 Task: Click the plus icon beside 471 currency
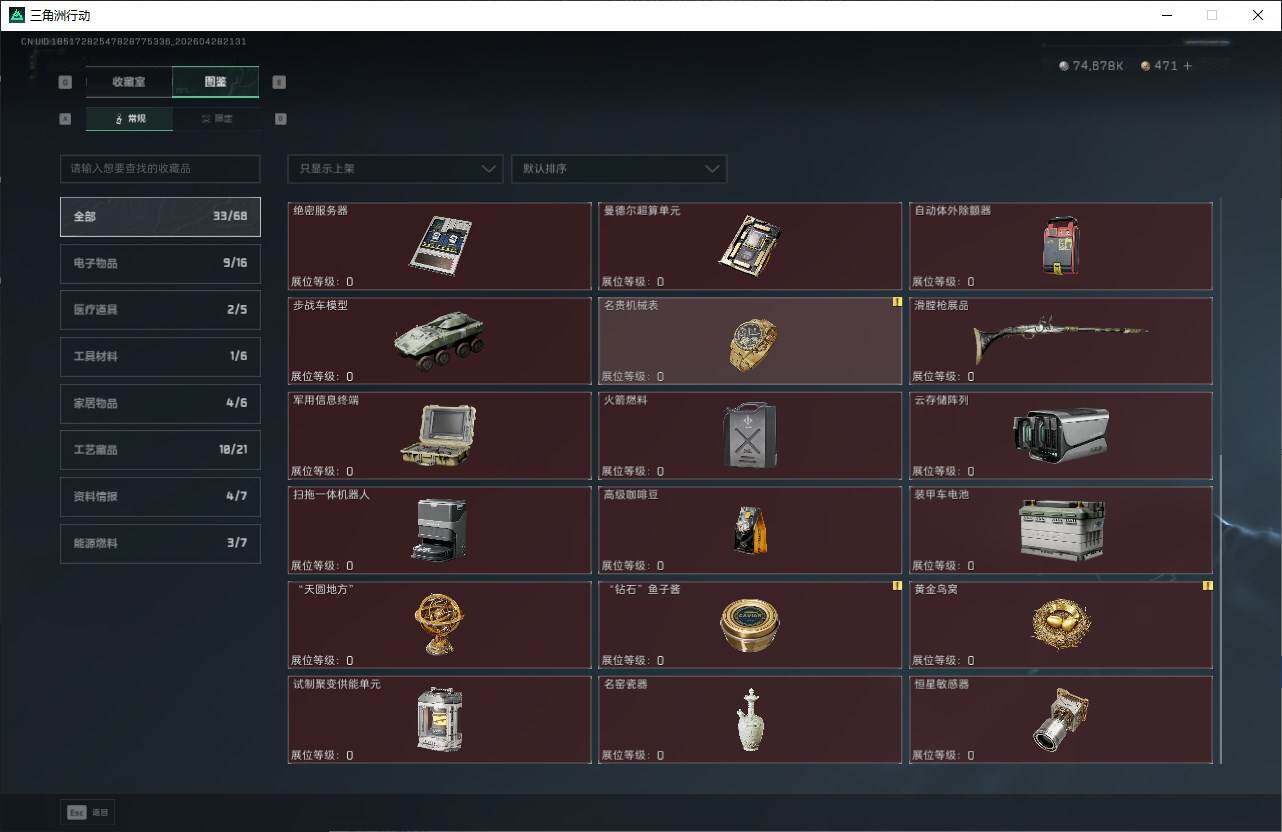tap(1188, 66)
